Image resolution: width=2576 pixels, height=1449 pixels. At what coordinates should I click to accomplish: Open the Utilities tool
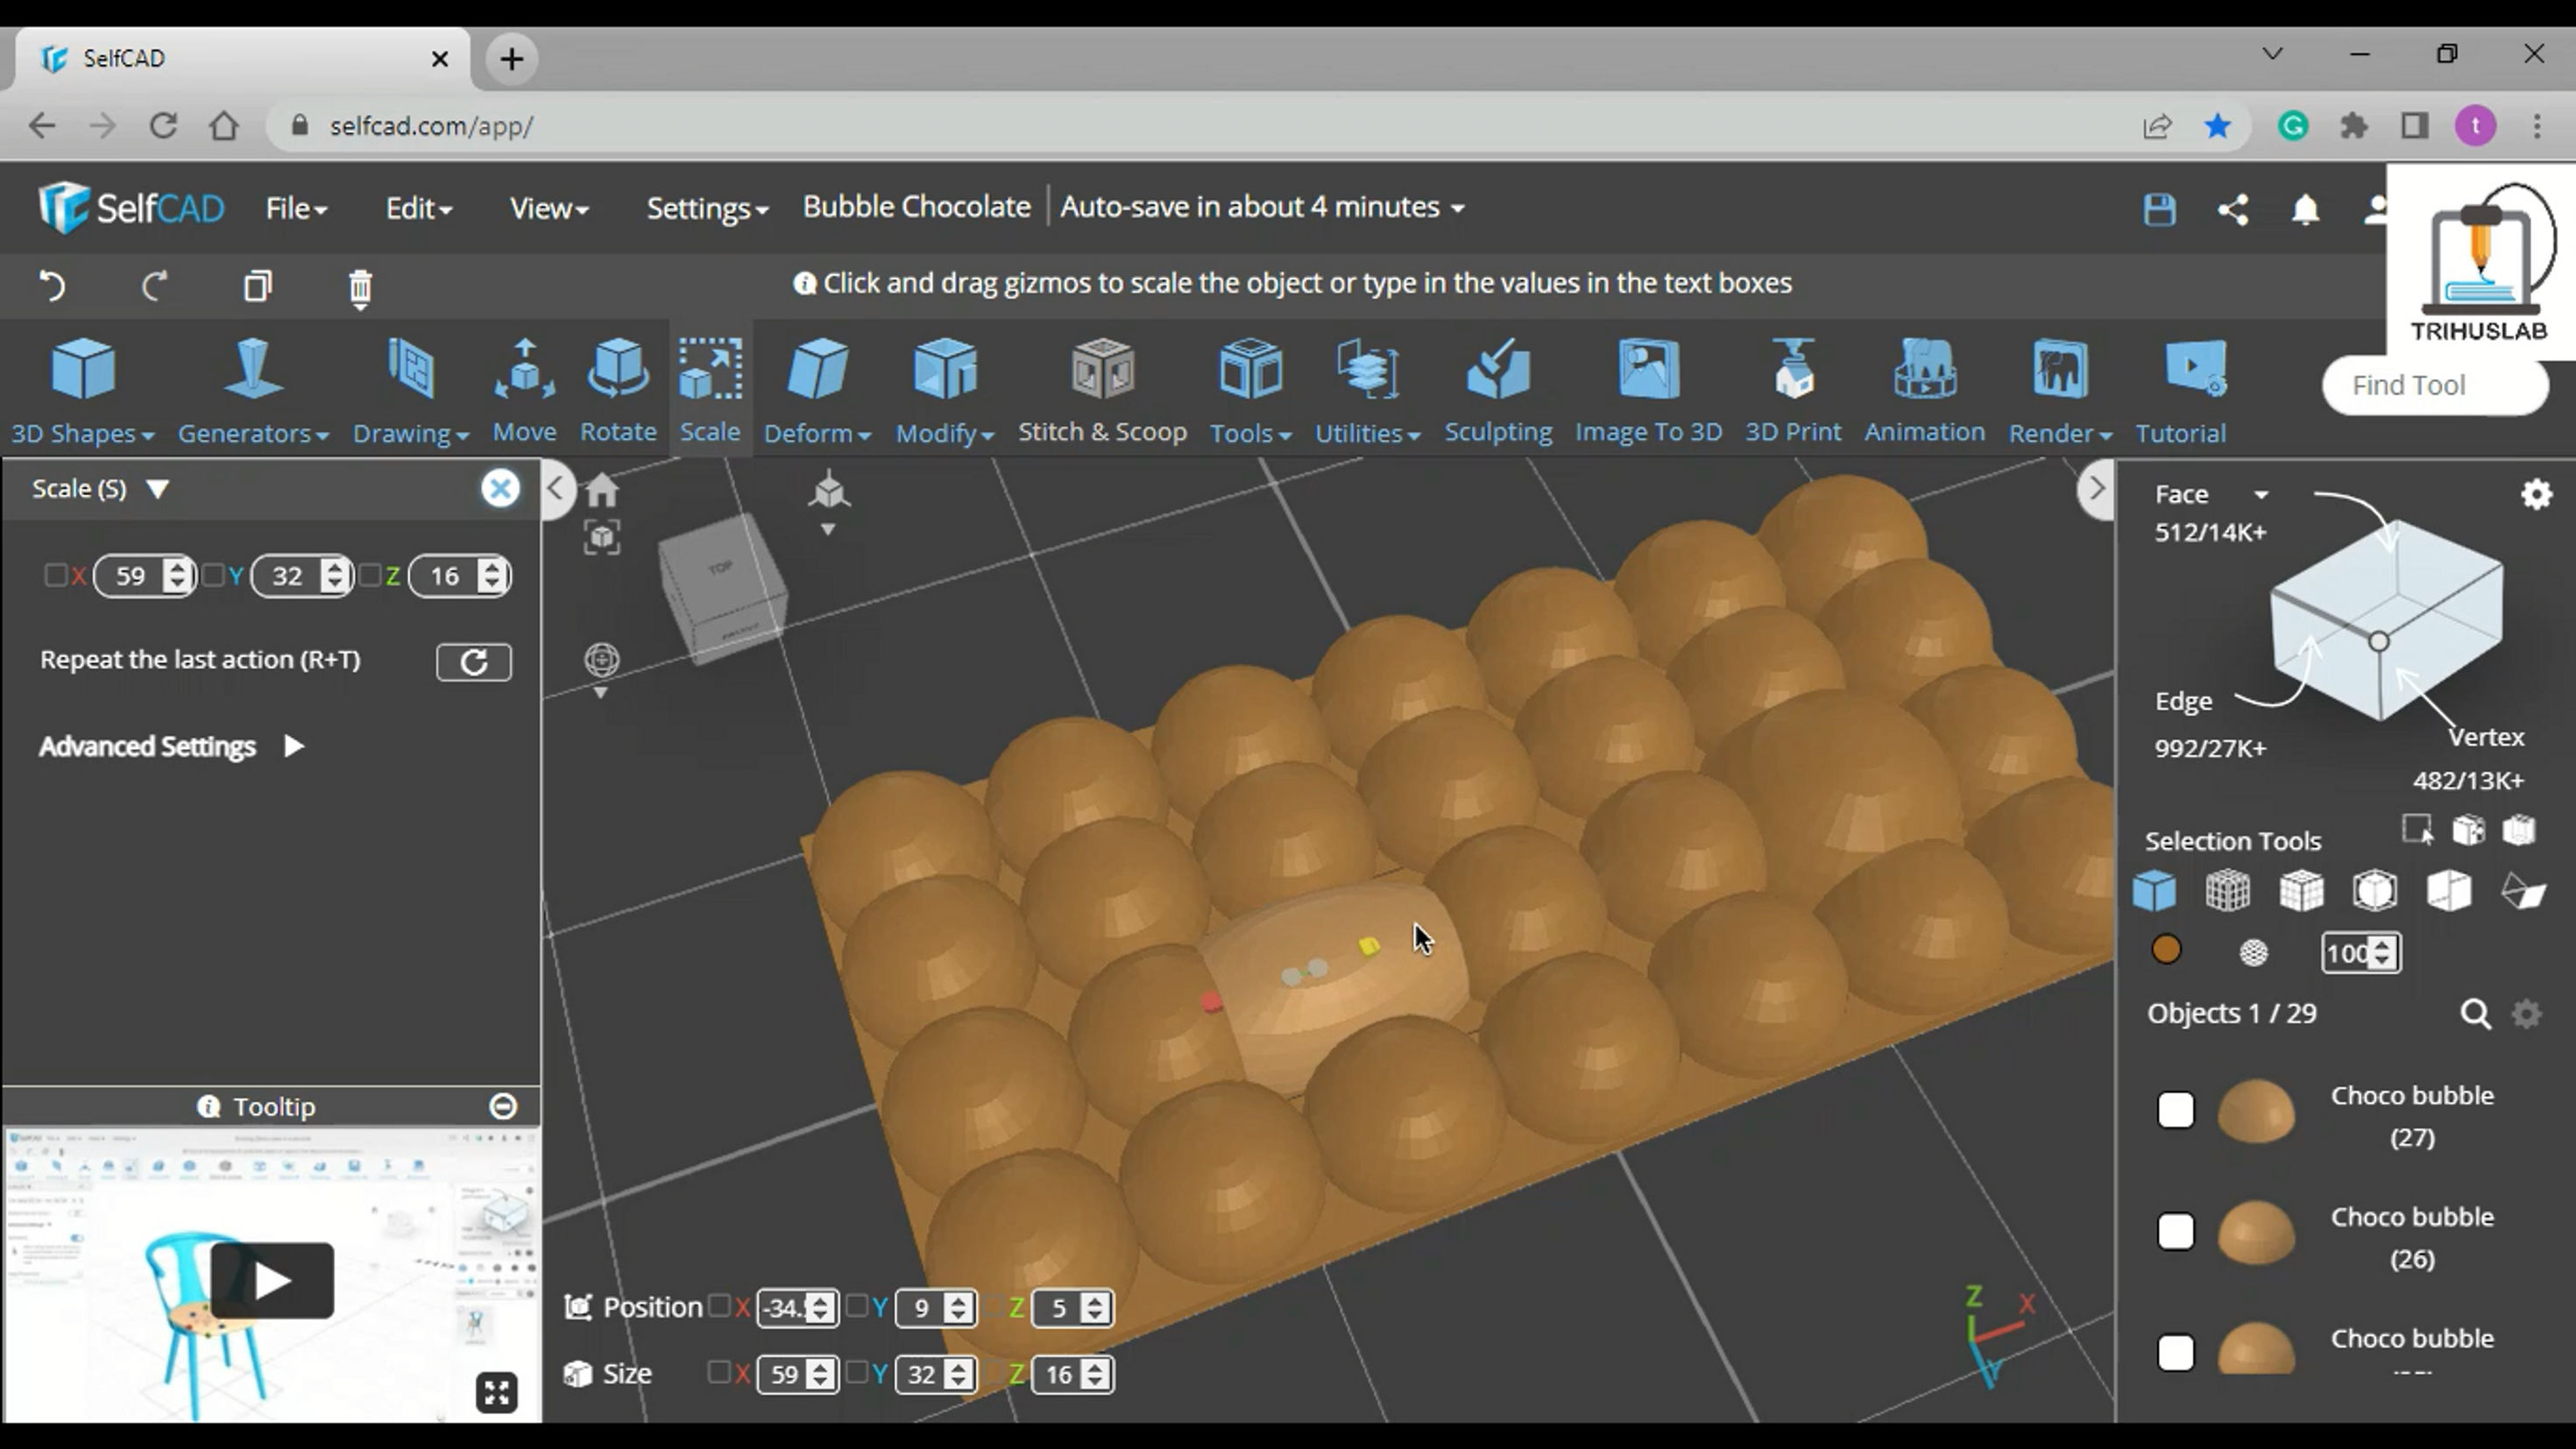pos(1367,391)
